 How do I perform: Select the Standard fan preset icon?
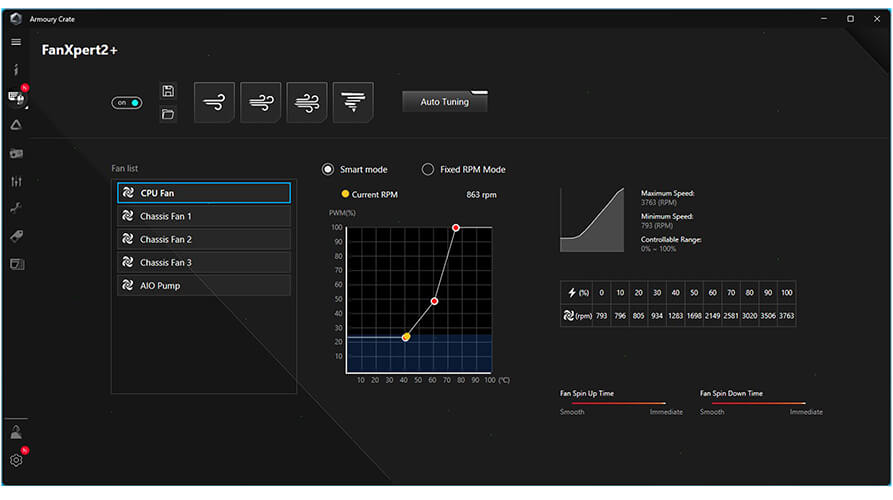point(260,102)
